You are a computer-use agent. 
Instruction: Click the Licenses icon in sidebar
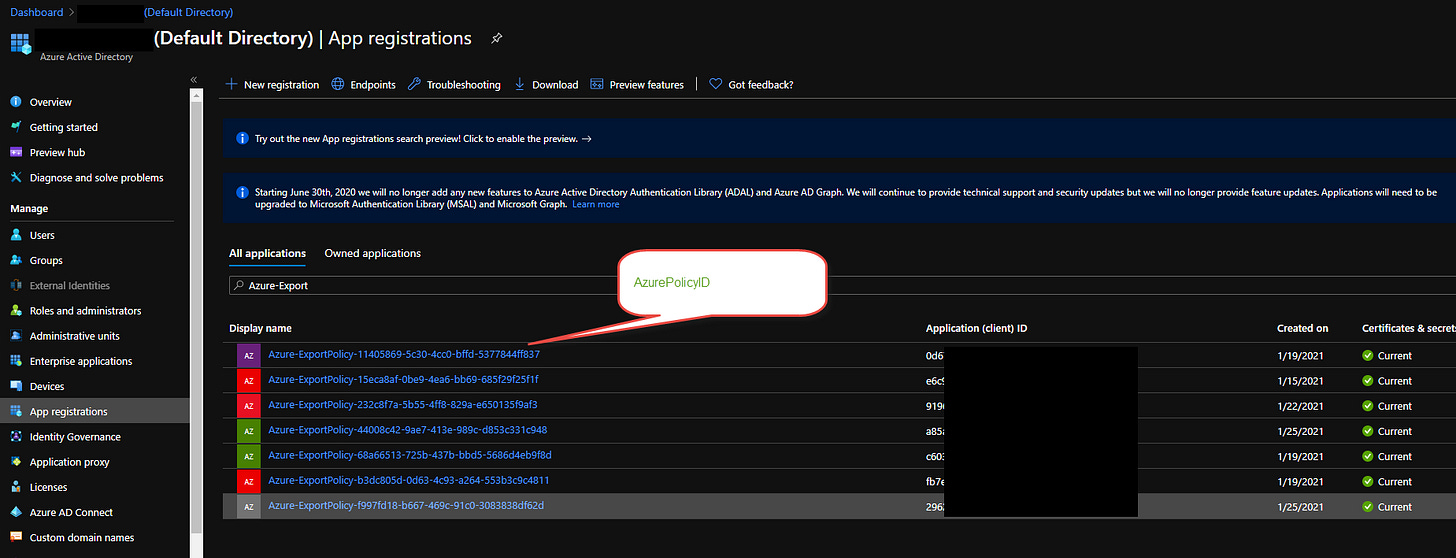click(x=16, y=487)
